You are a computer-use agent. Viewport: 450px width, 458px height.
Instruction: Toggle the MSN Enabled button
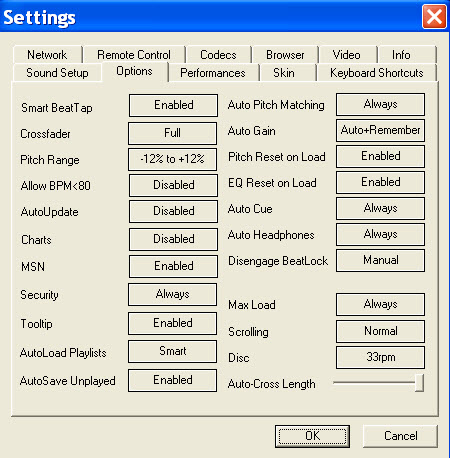(x=173, y=266)
